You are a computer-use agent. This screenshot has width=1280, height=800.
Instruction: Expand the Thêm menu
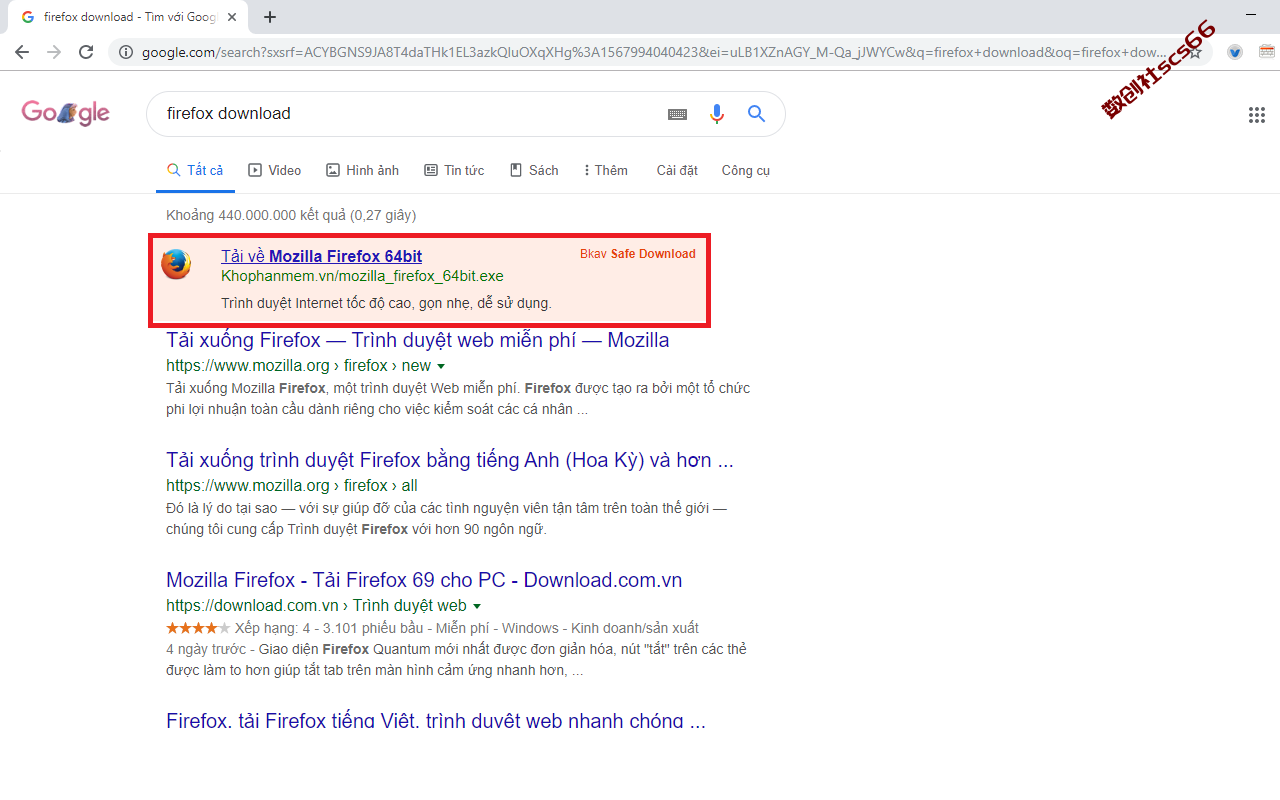pos(606,170)
